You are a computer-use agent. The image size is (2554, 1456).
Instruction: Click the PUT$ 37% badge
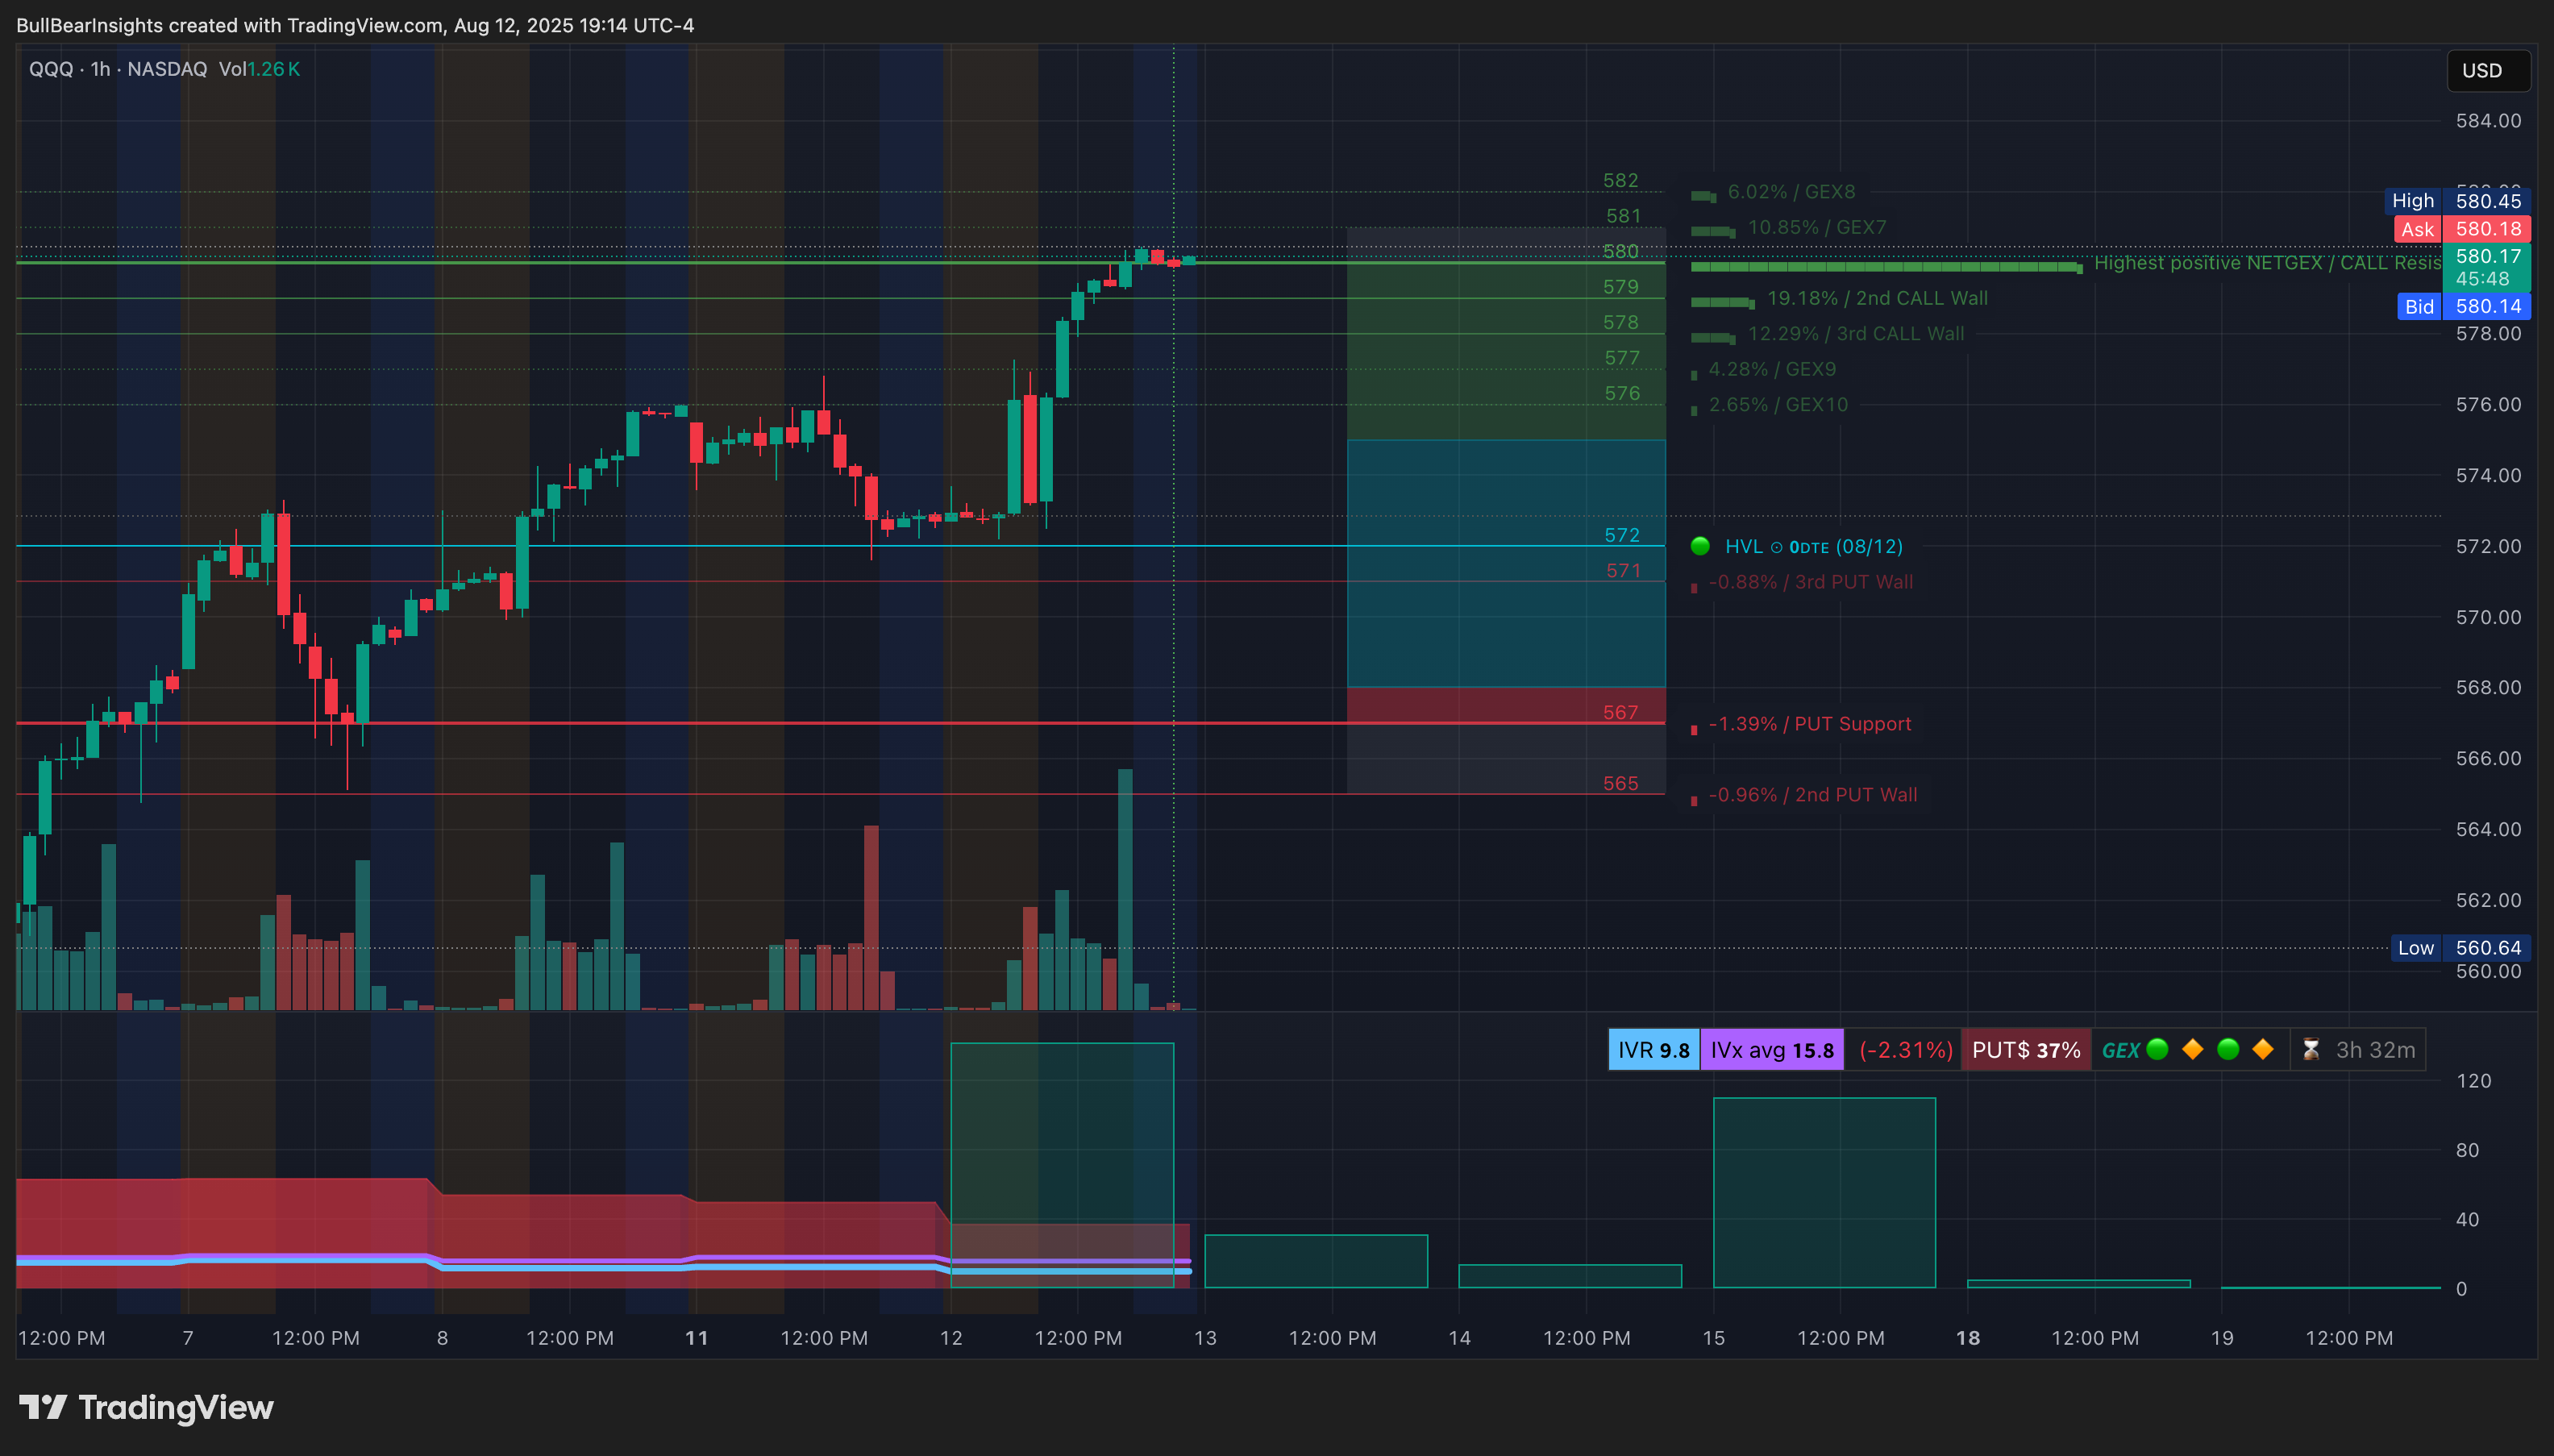coord(2026,1050)
